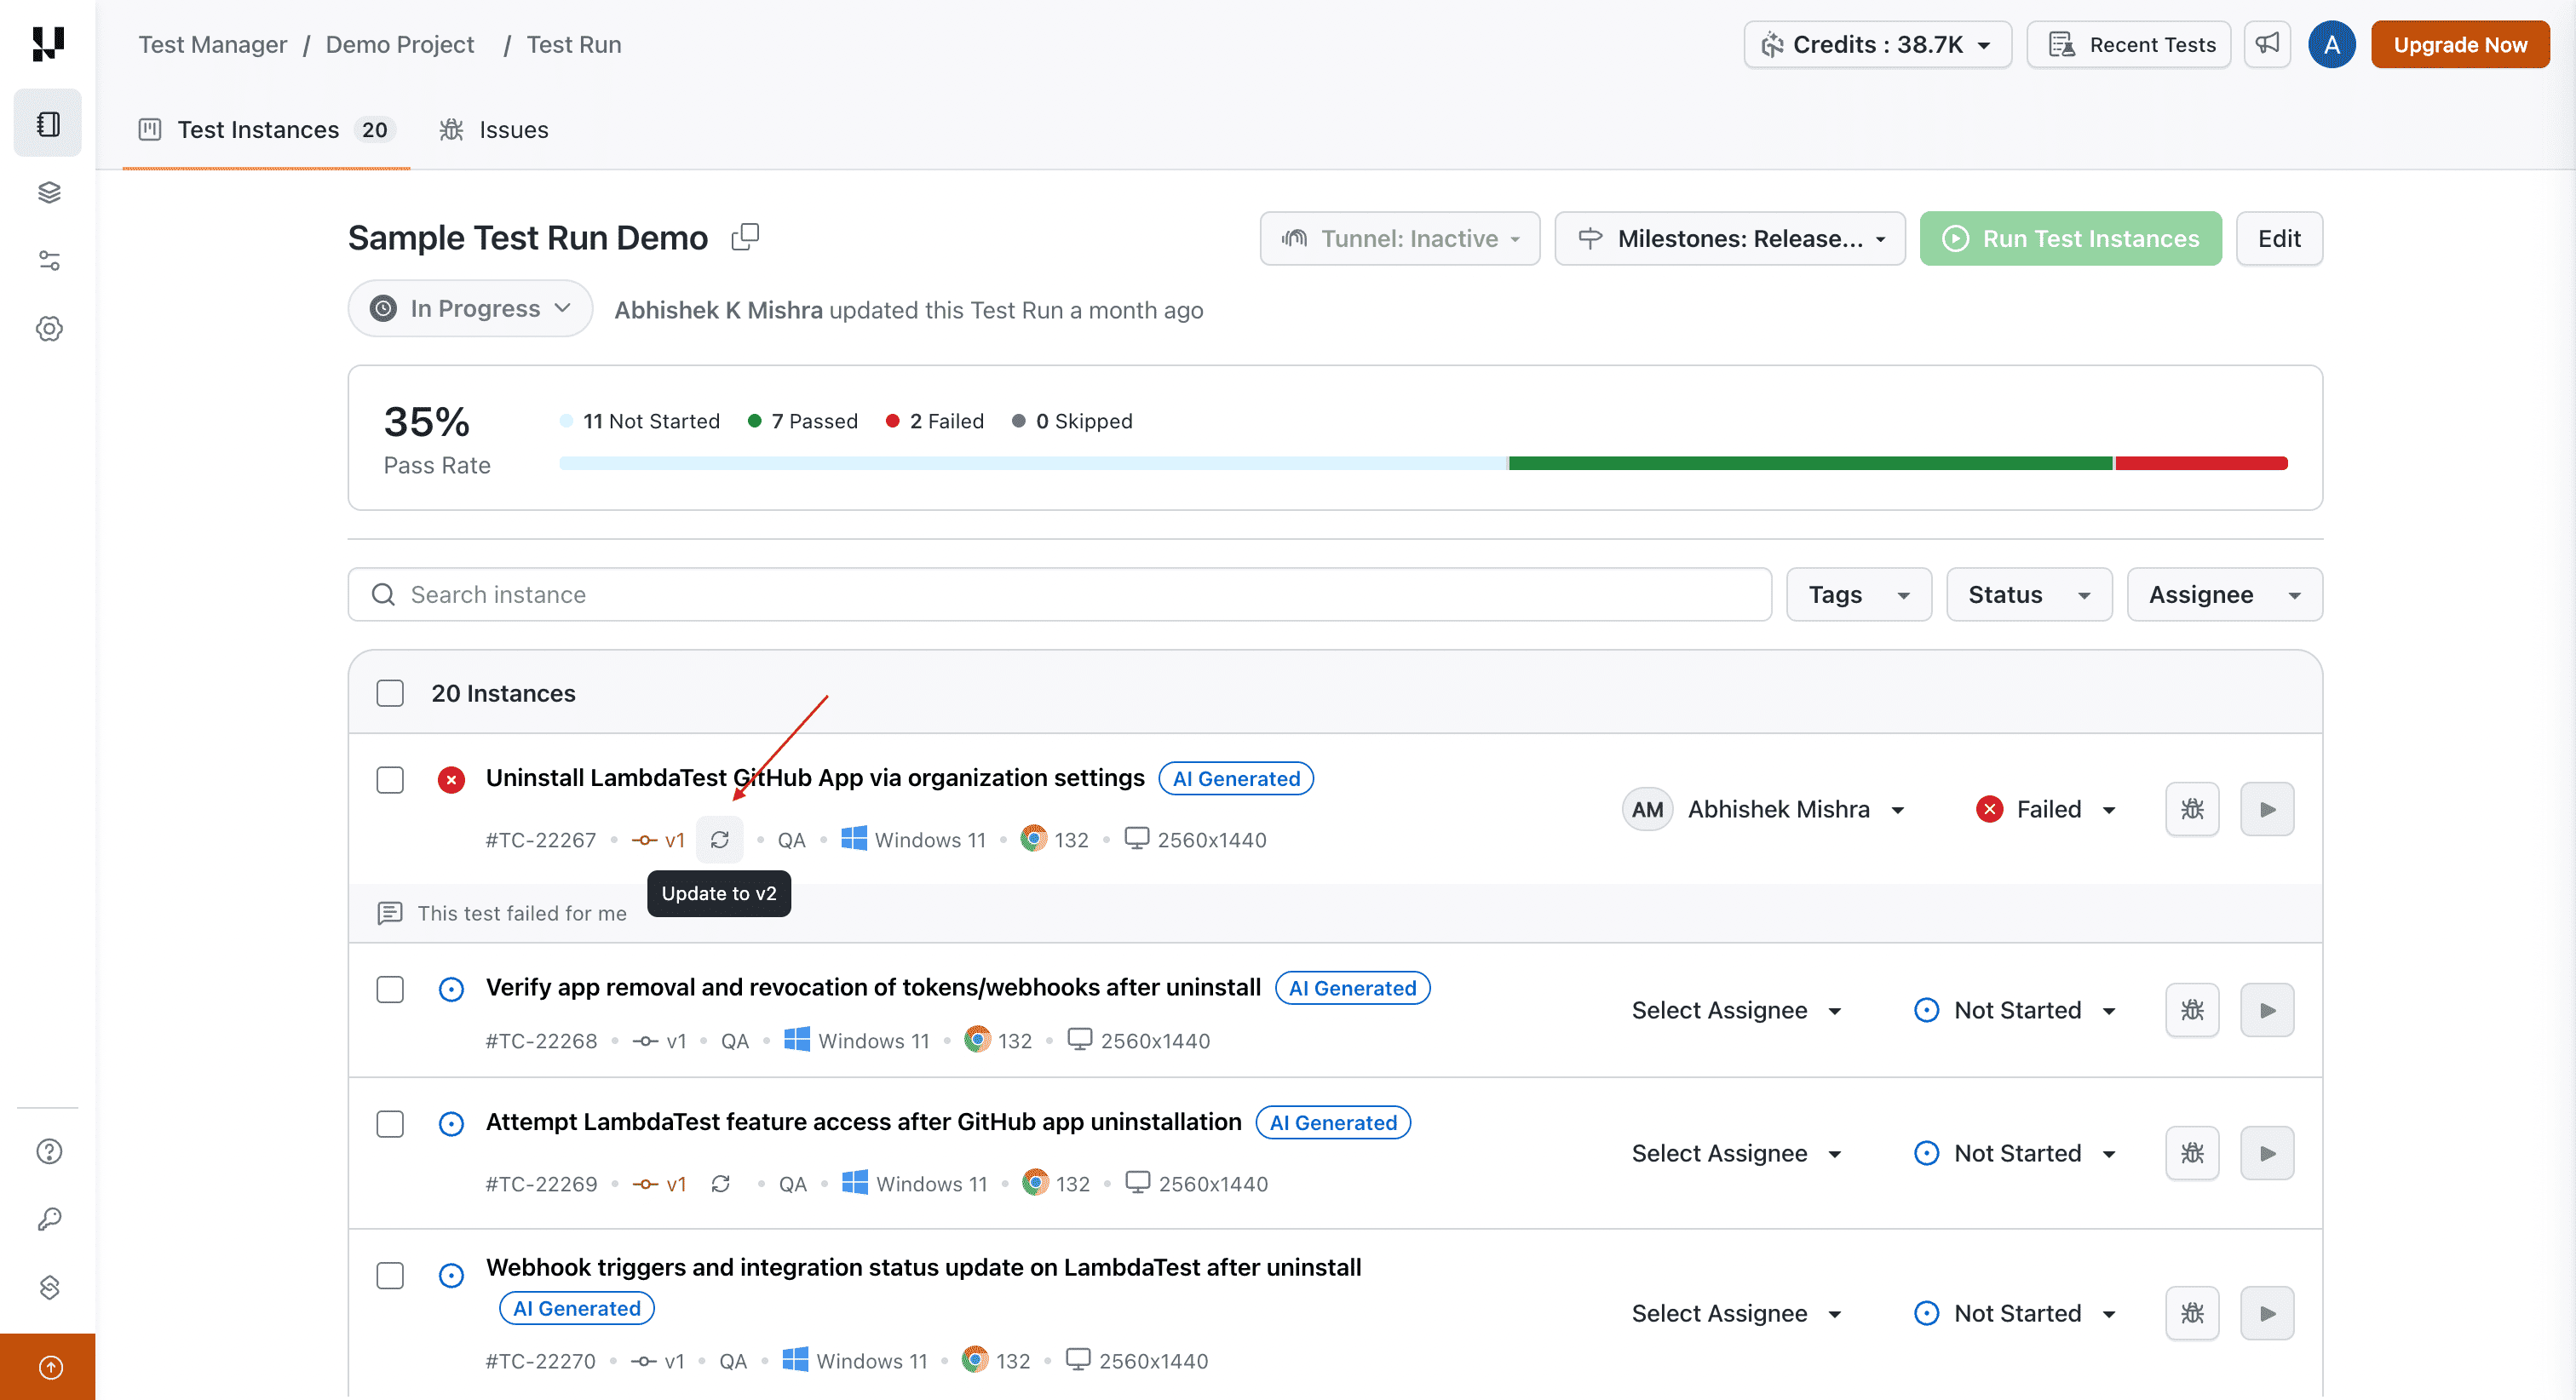Image resolution: width=2576 pixels, height=1400 pixels.
Task: Click the Update to v2 refresh icon on TC-22269
Action: click(721, 1183)
